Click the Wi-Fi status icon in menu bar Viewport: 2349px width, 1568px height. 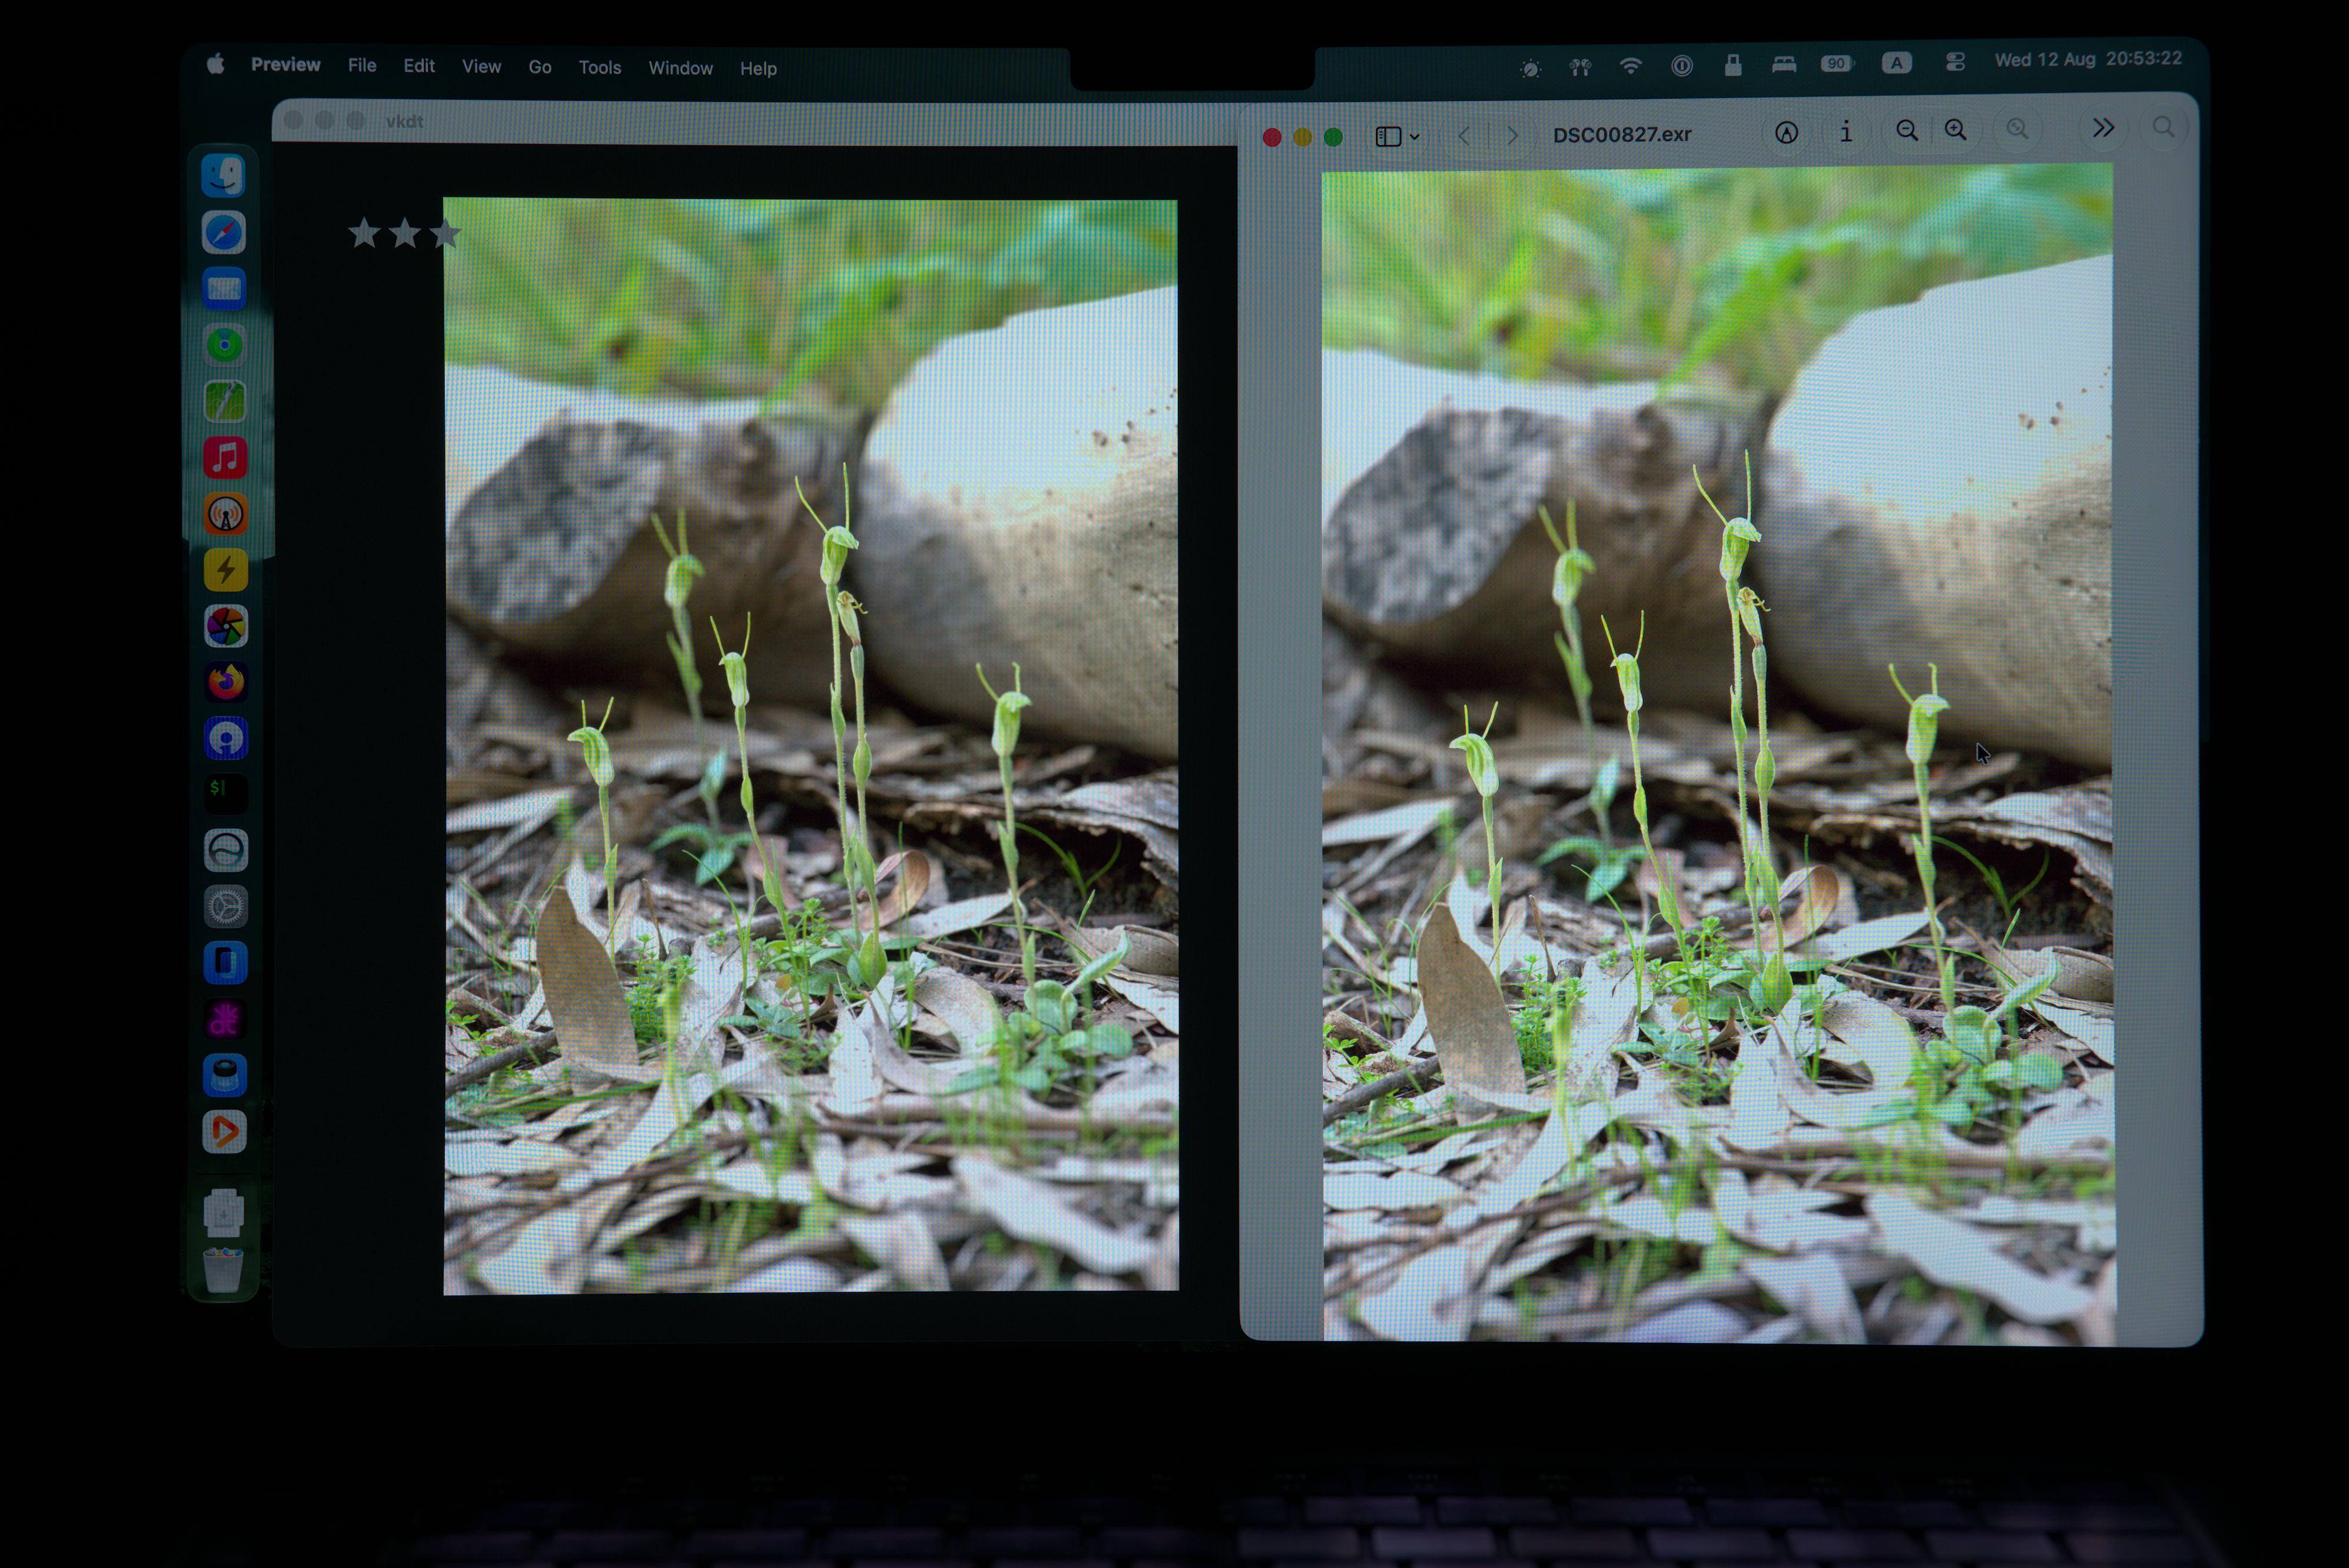[x=1631, y=66]
